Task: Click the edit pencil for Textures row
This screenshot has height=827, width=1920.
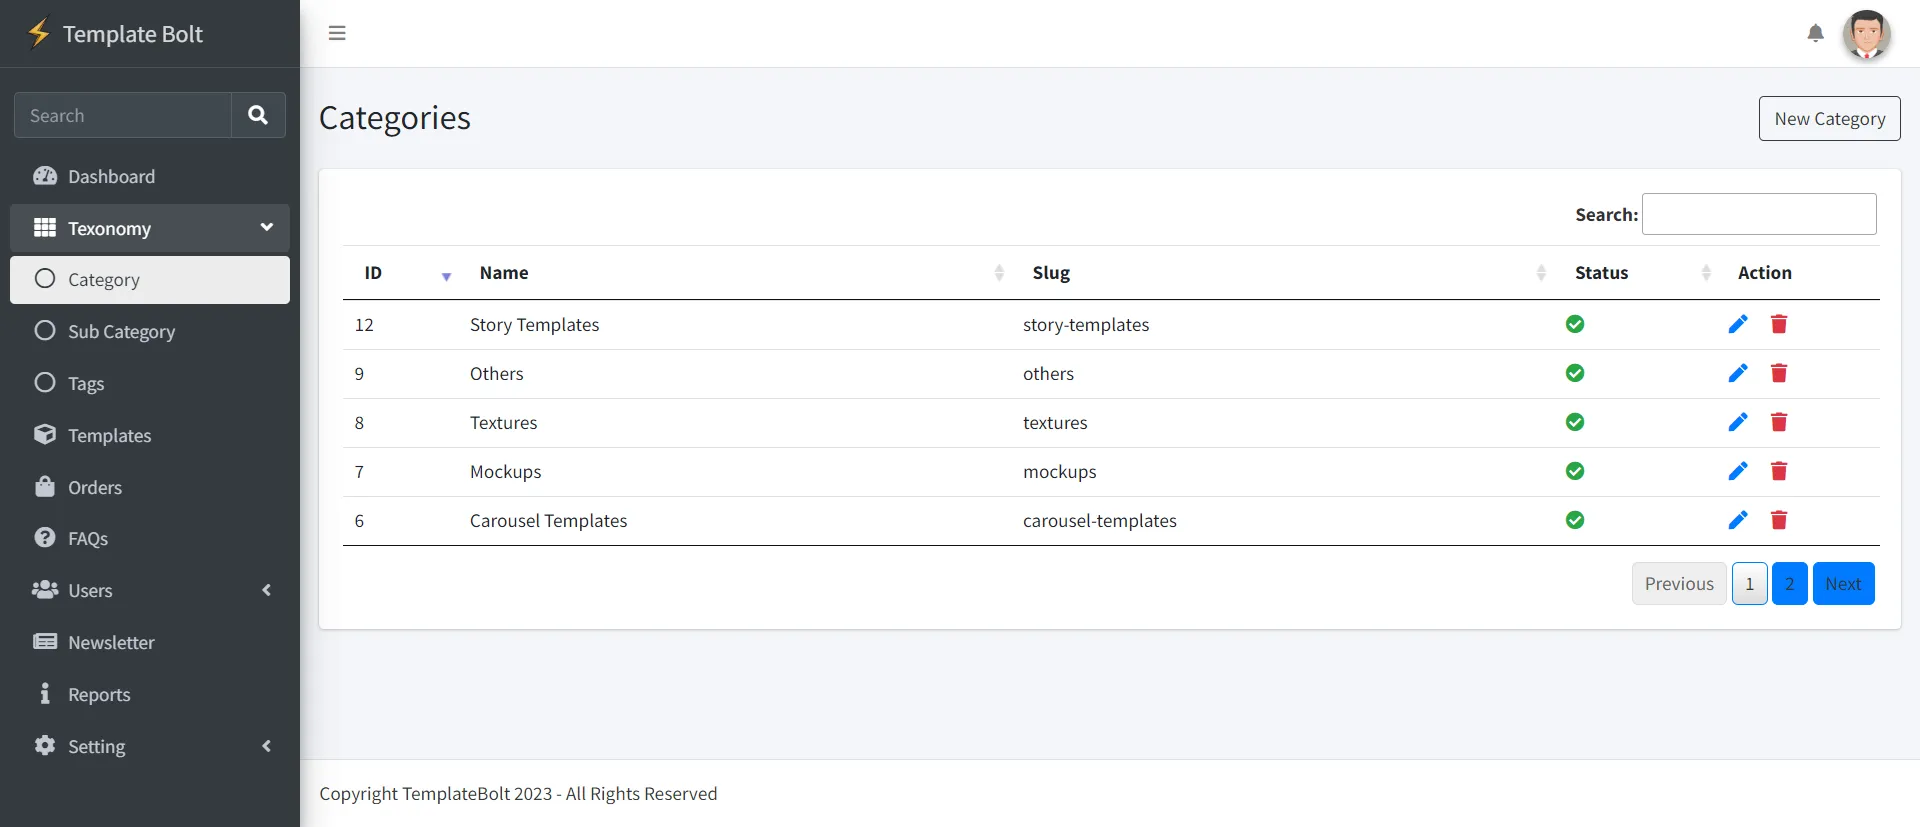Action: tap(1738, 422)
